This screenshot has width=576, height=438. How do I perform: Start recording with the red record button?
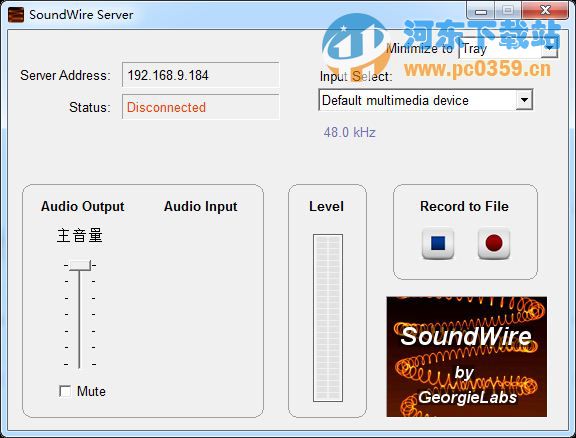tap(494, 244)
